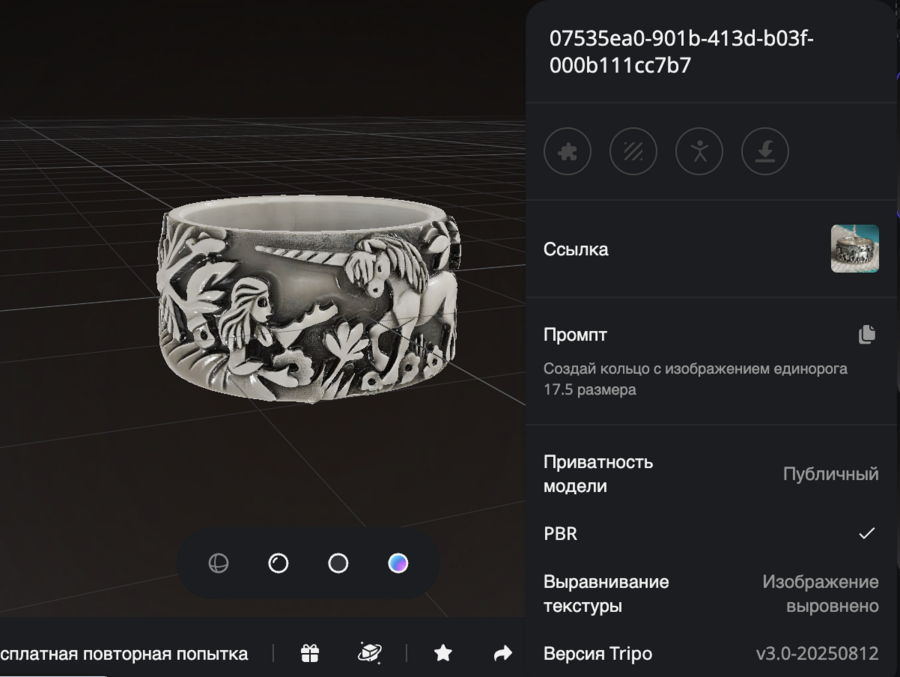Toggle the PBR checkmark
Viewport: 900px width, 677px height.
click(x=867, y=533)
